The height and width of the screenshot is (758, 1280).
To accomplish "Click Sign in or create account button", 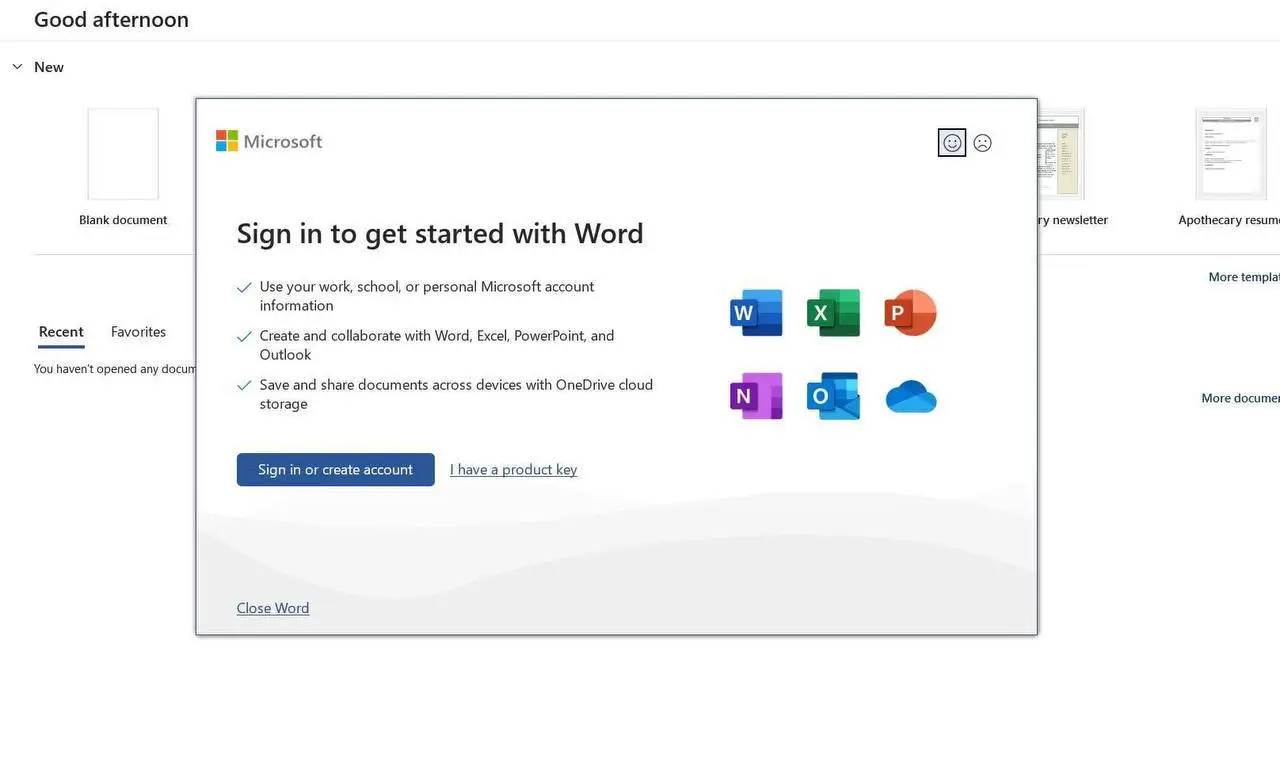I will [x=336, y=470].
